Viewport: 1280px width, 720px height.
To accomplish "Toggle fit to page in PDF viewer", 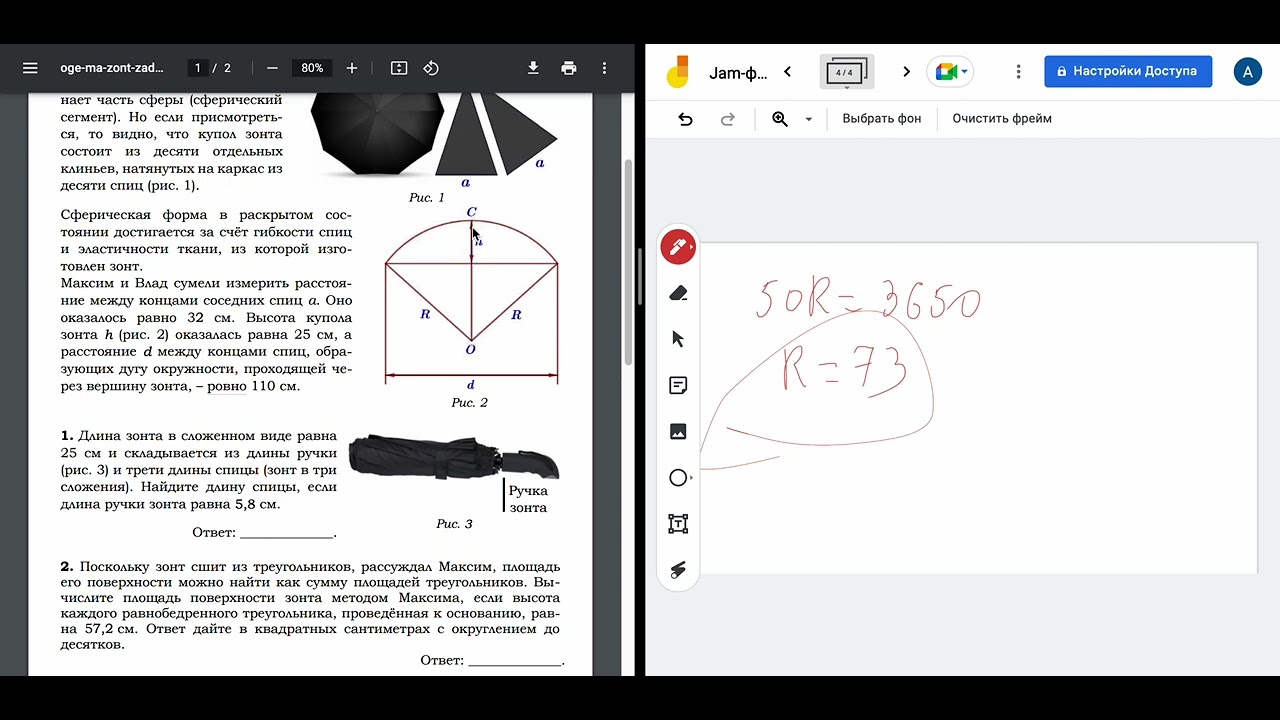I will pos(399,68).
